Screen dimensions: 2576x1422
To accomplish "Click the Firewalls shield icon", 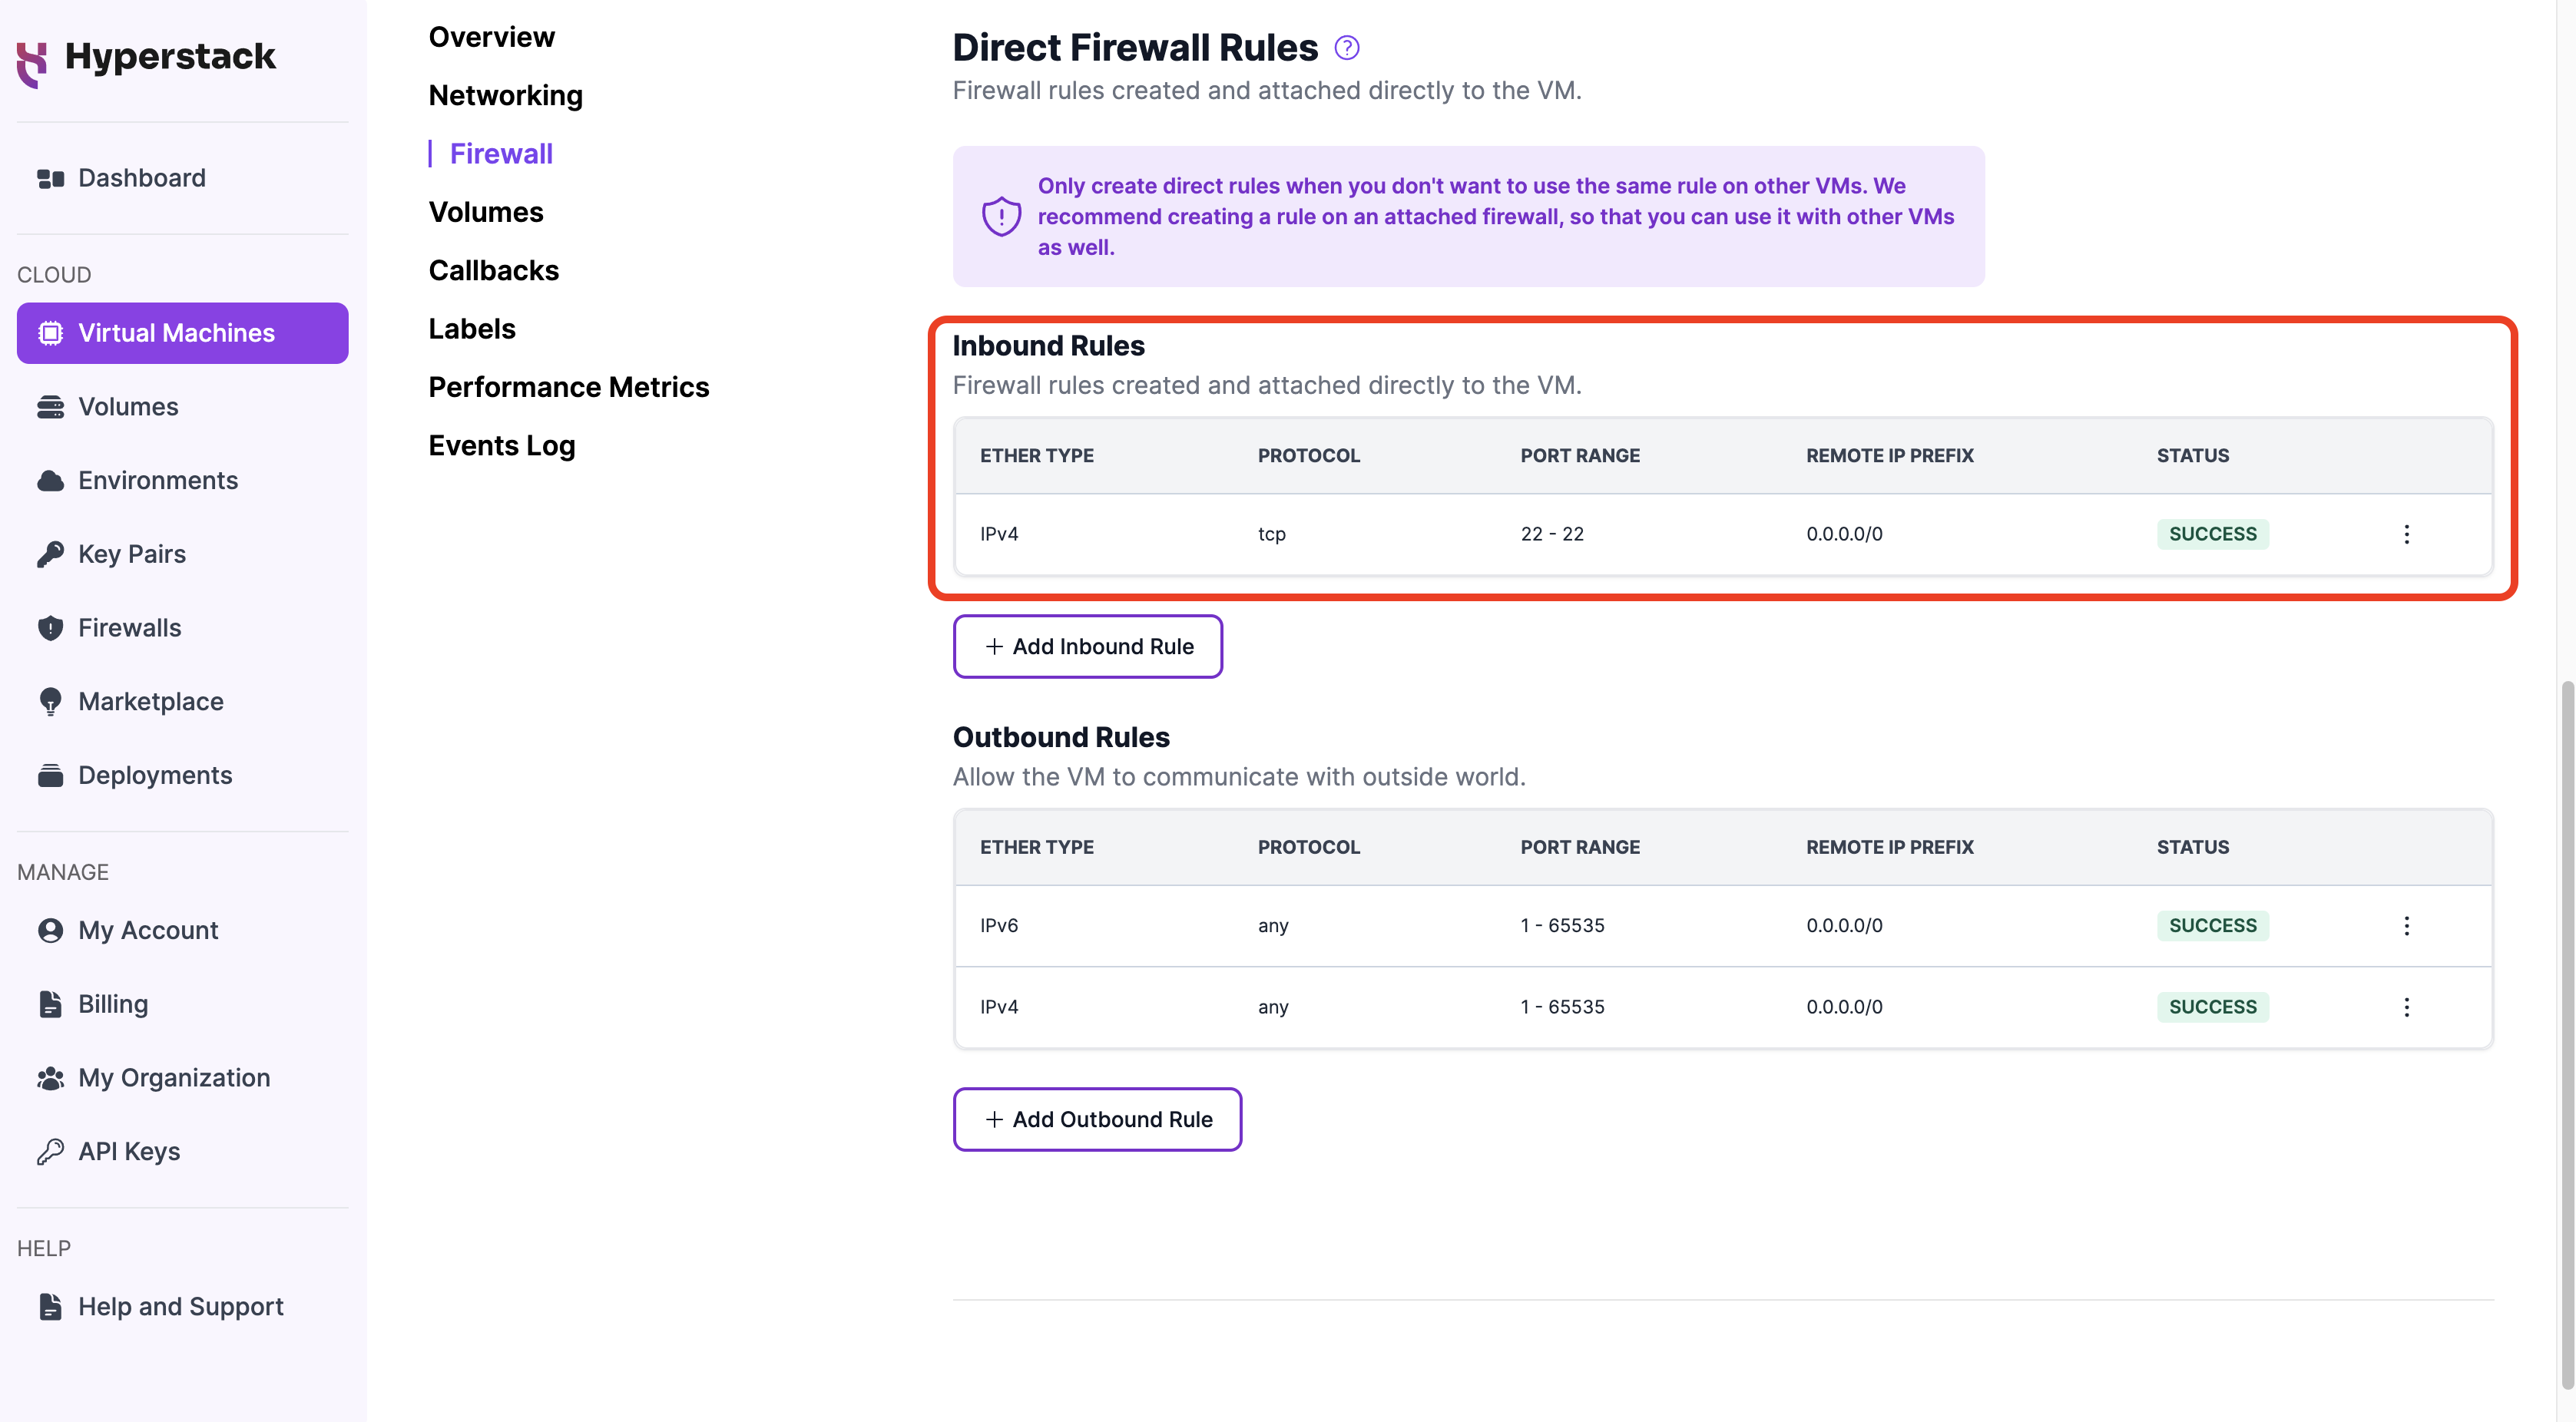I will pyautogui.click(x=50, y=628).
